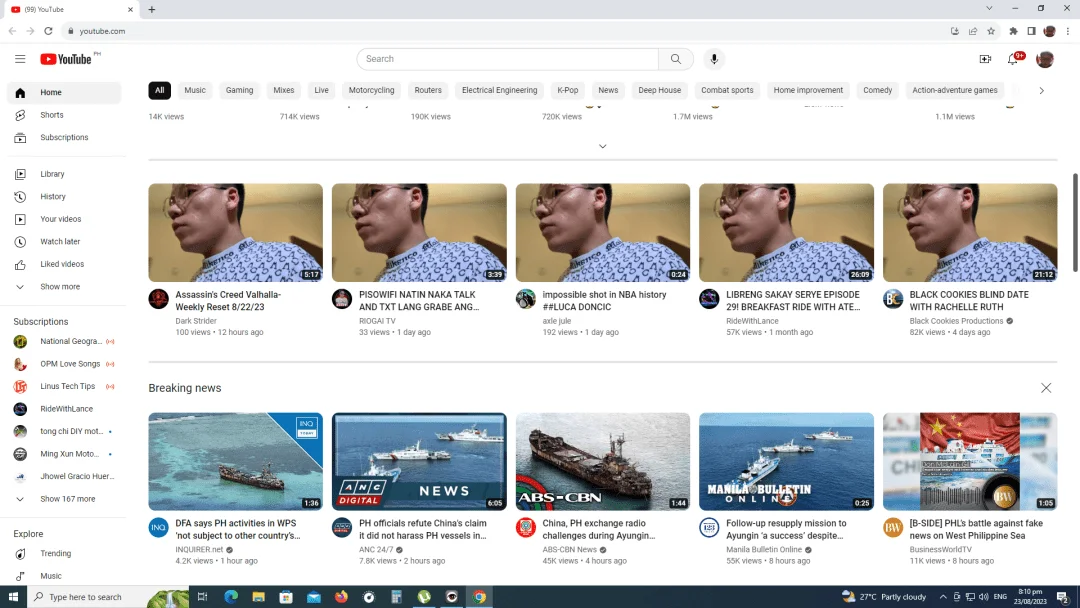Open Subscriptions in sidebar
Screen dimensions: 1080x608
point(64,138)
